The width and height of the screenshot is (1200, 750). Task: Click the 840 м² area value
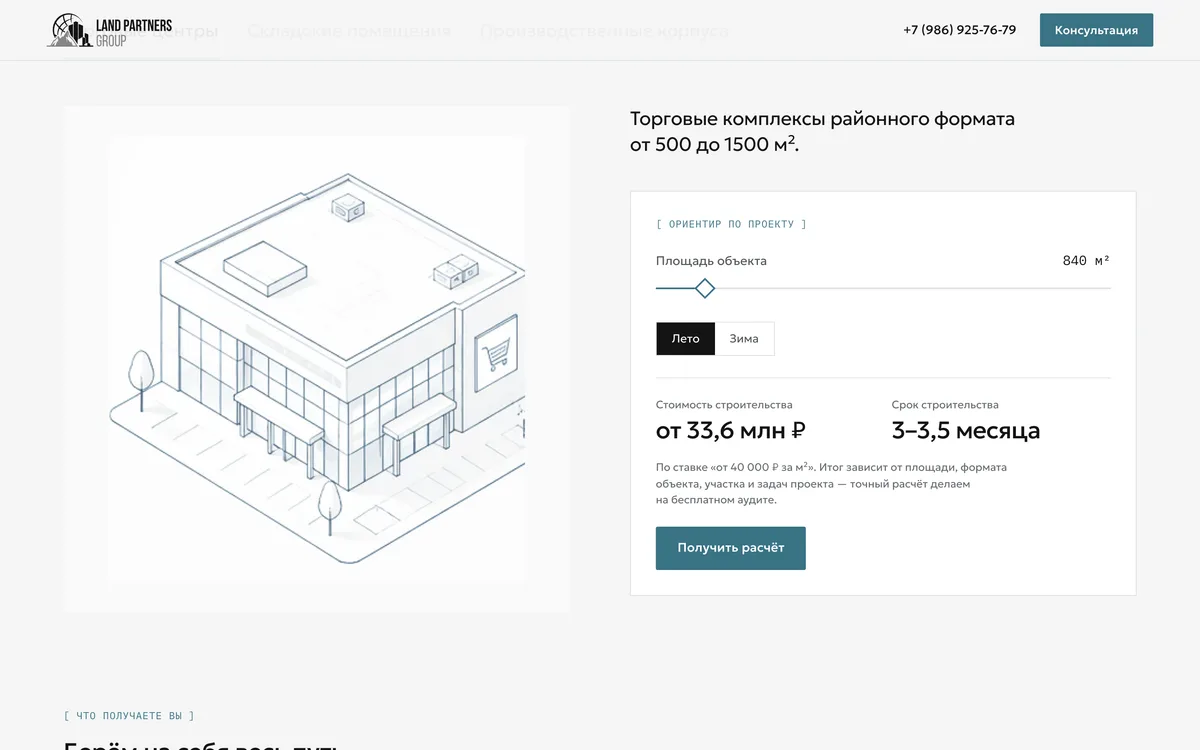(x=1086, y=261)
